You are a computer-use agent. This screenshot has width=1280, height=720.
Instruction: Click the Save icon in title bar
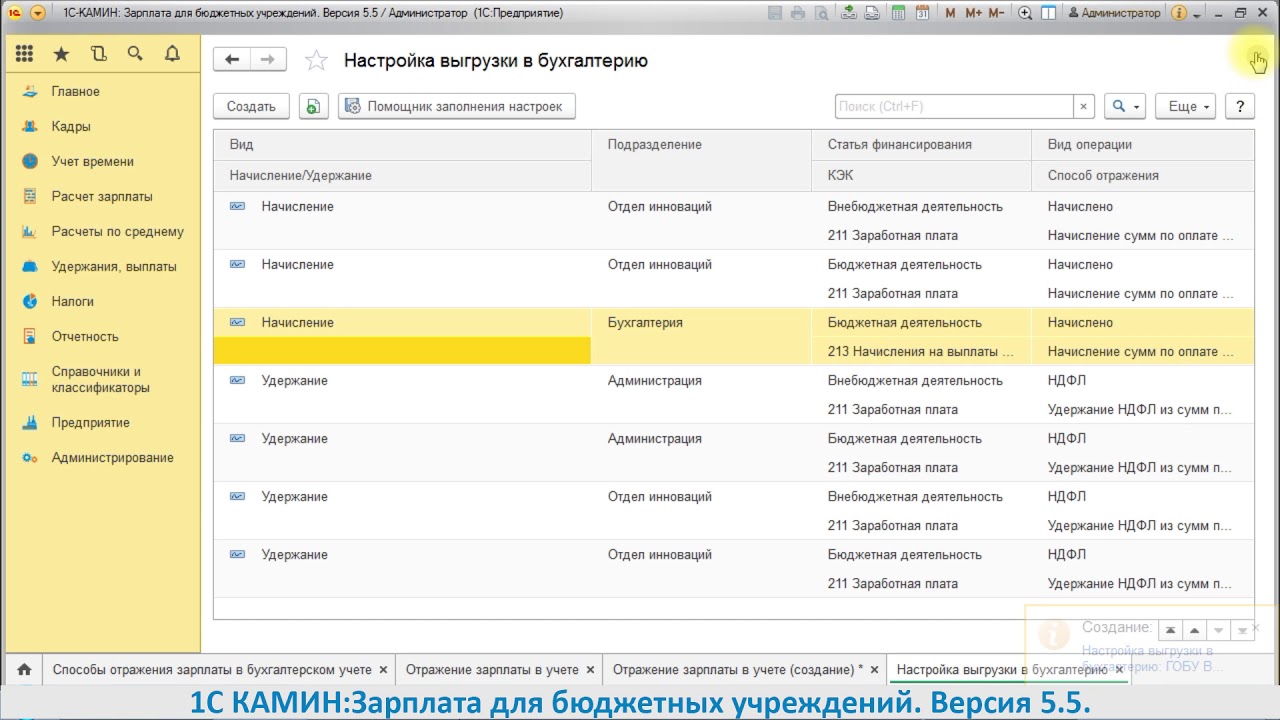pyautogui.click(x=776, y=13)
